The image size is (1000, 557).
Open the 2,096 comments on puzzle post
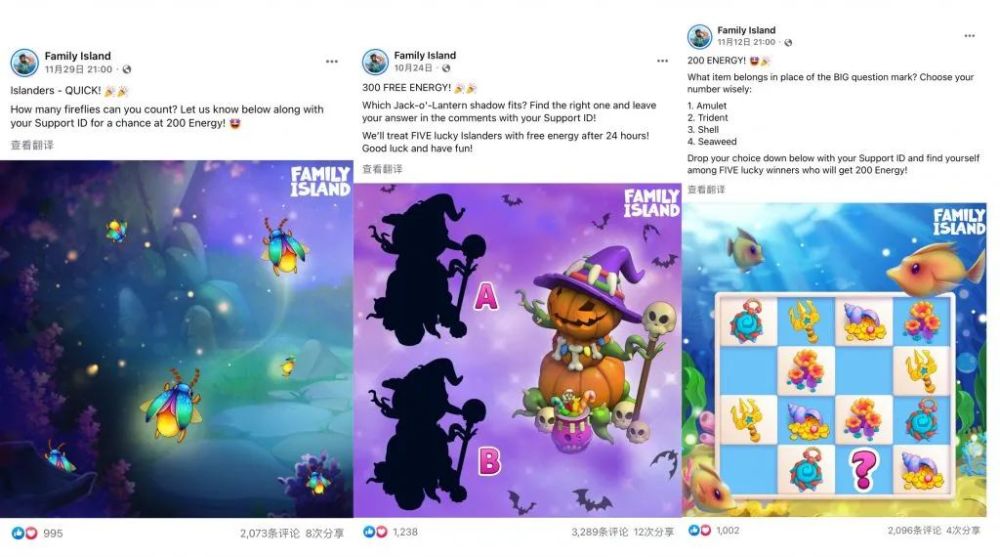tap(913, 530)
